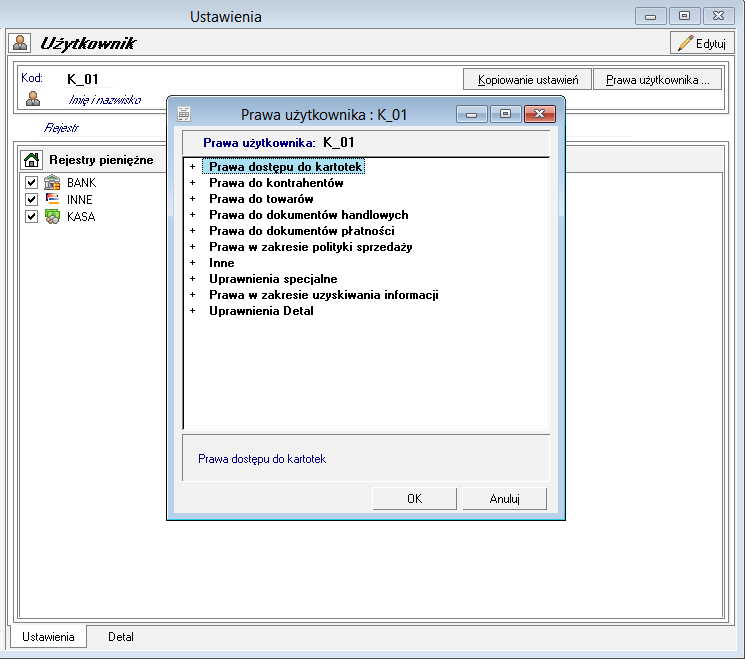Click the Rejestry pieniężne header
Image resolution: width=745 pixels, height=659 pixels.
coord(101,160)
